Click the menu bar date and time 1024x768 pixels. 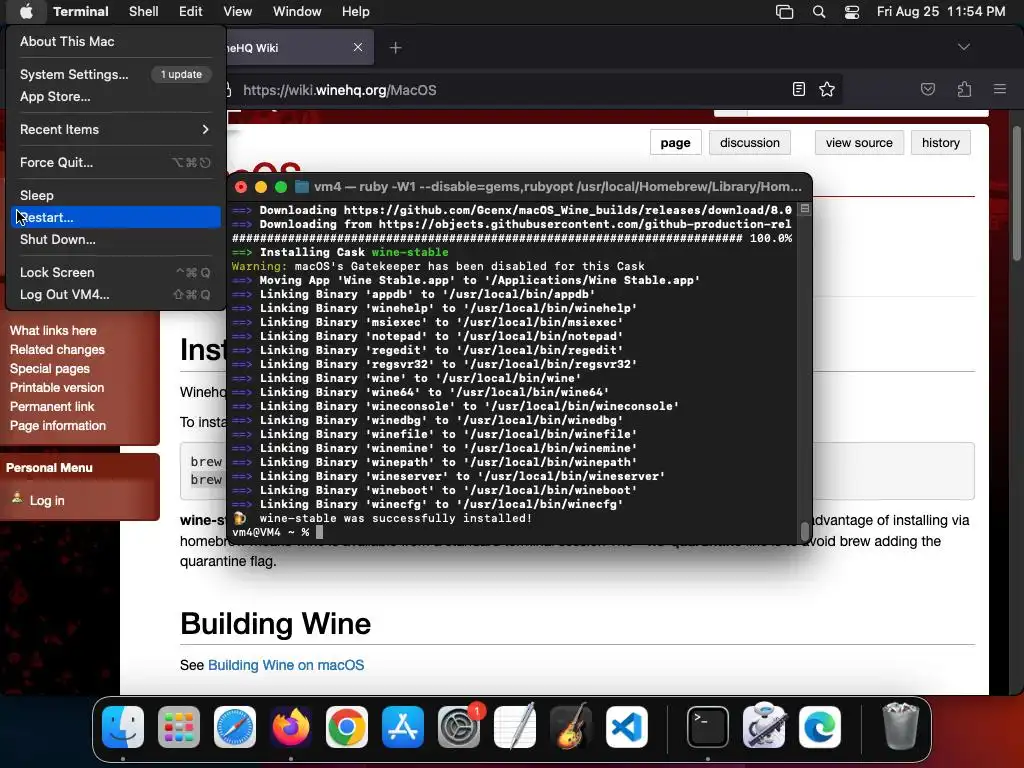point(940,11)
